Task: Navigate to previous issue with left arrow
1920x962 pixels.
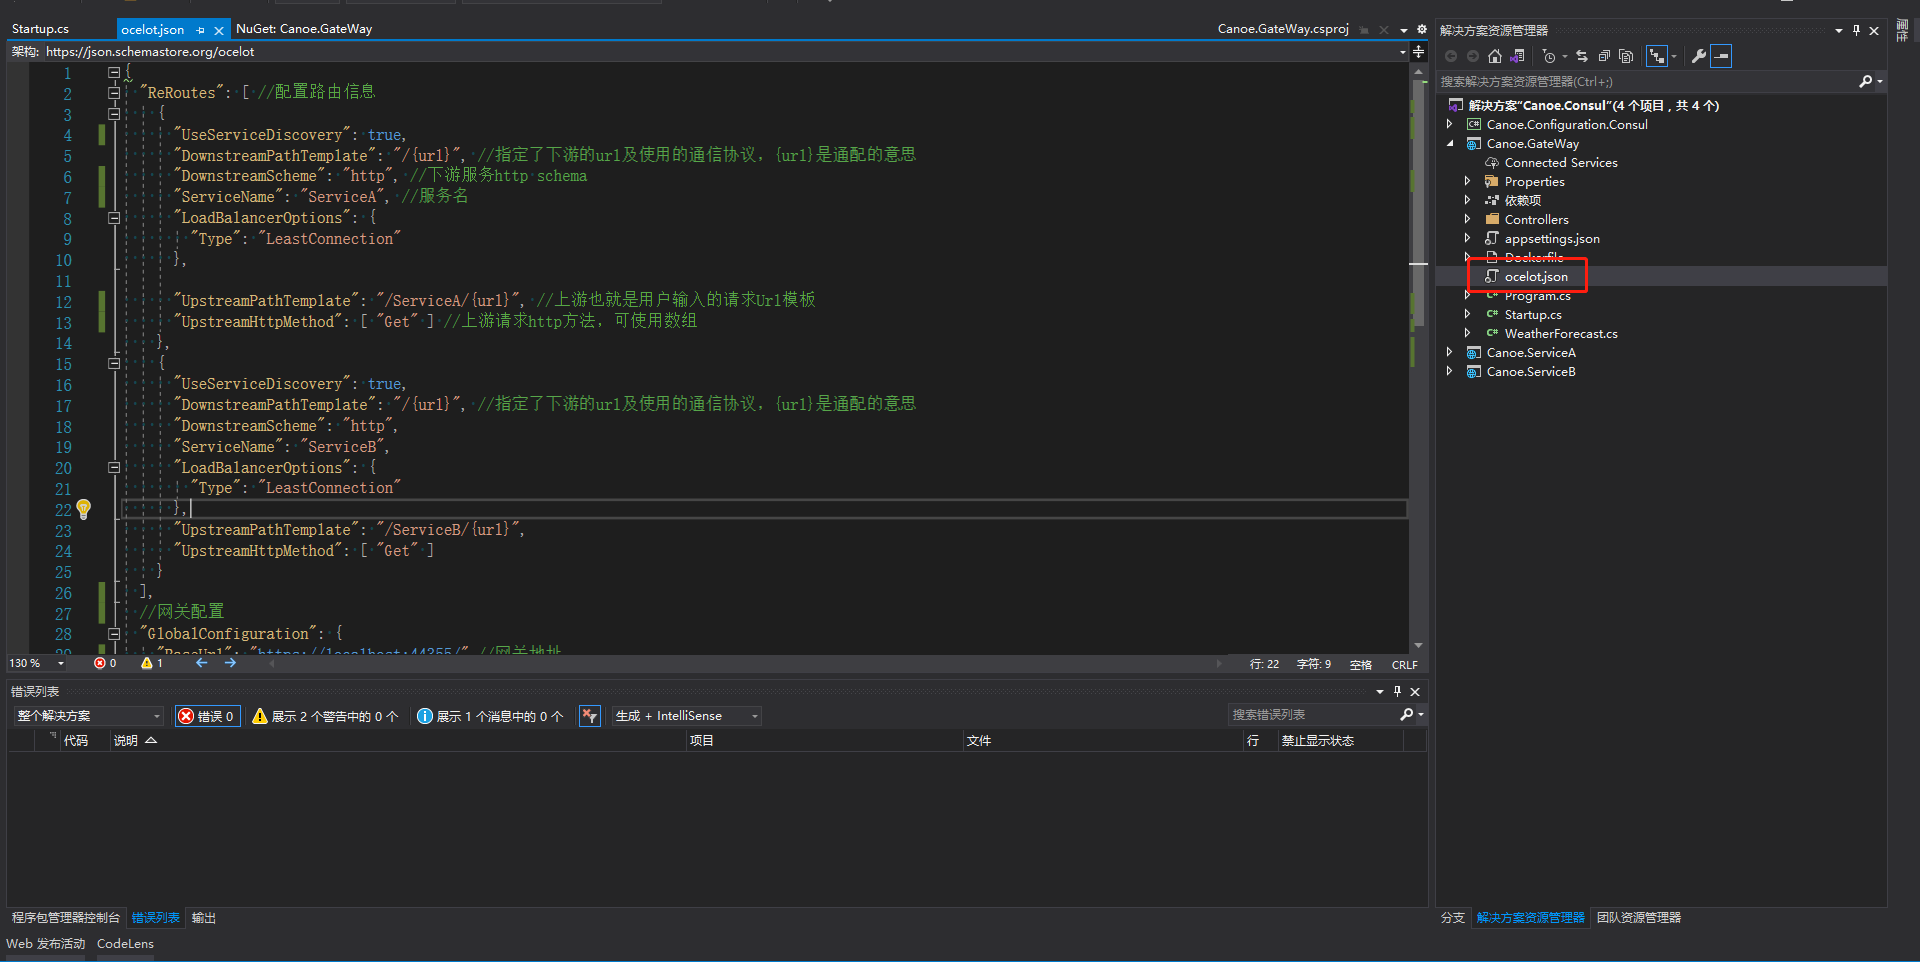Action: tap(202, 663)
